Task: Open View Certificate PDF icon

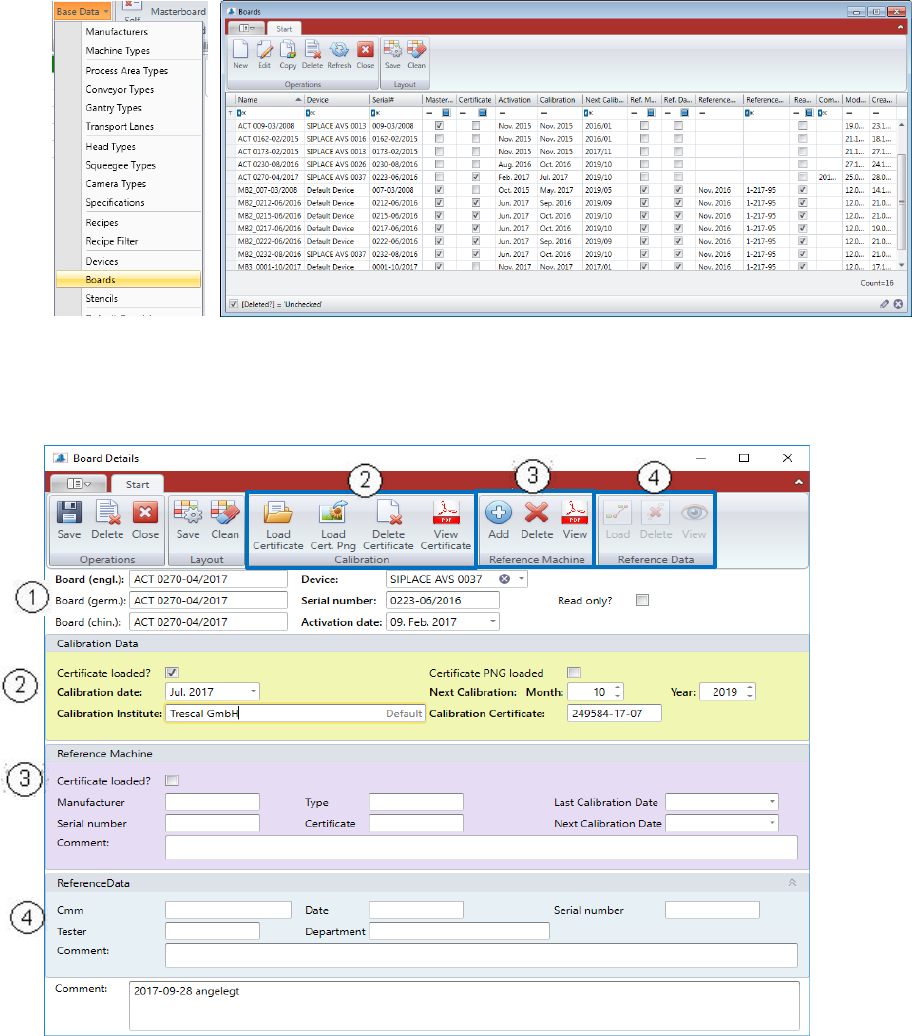Action: pyautogui.click(x=445, y=514)
